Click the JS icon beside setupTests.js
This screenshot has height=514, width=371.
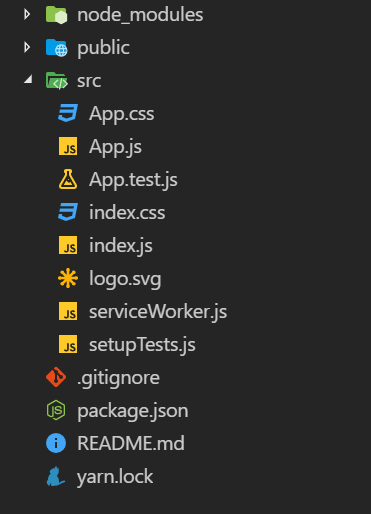[68, 344]
